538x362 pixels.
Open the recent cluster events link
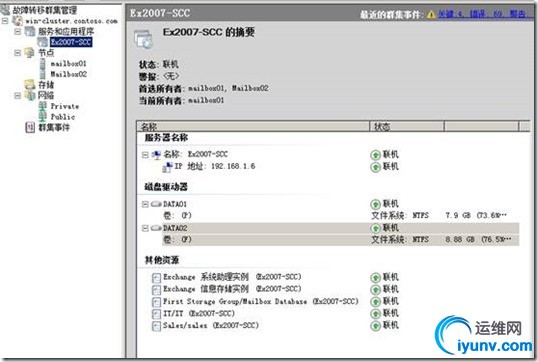485,14
